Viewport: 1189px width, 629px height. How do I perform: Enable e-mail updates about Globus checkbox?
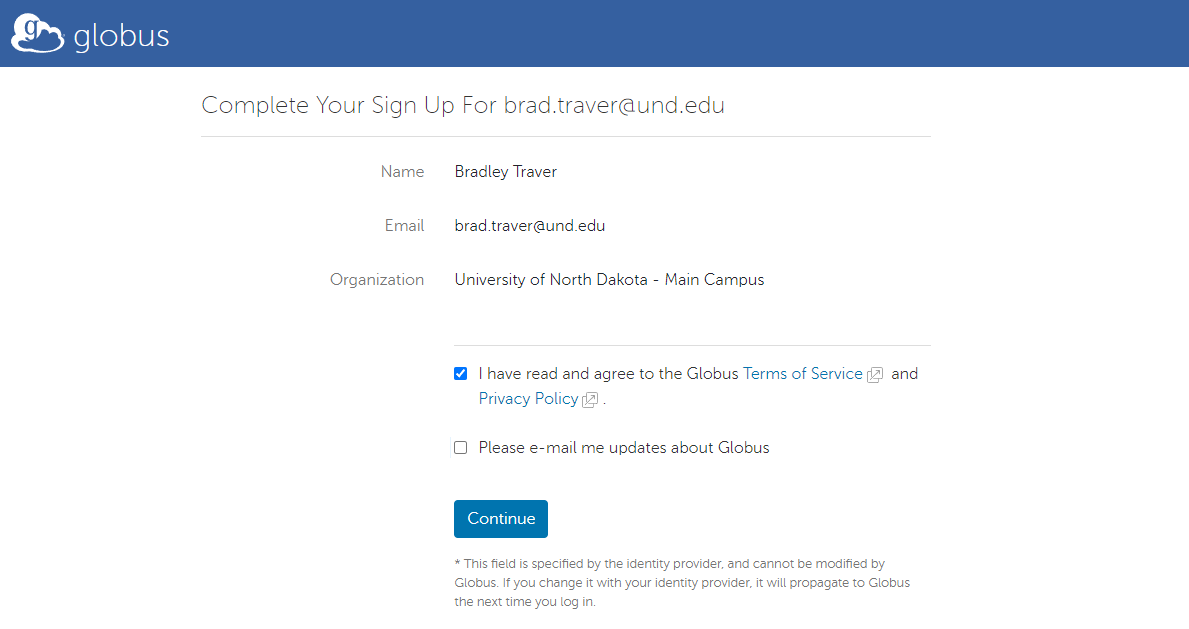coord(460,448)
